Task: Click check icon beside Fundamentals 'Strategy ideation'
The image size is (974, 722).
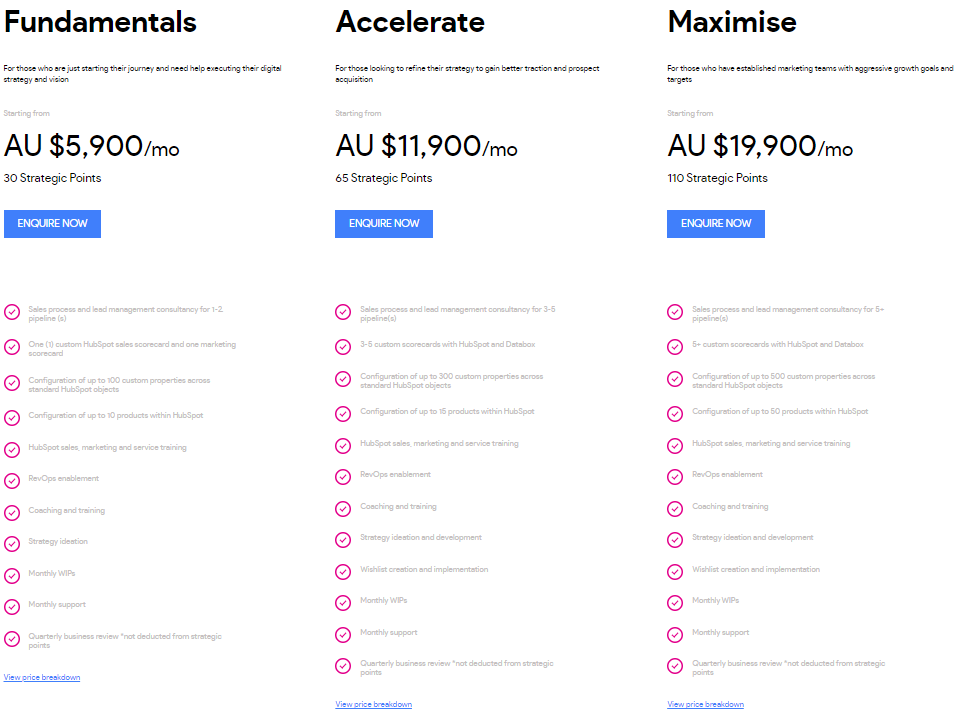Action: click(12, 544)
